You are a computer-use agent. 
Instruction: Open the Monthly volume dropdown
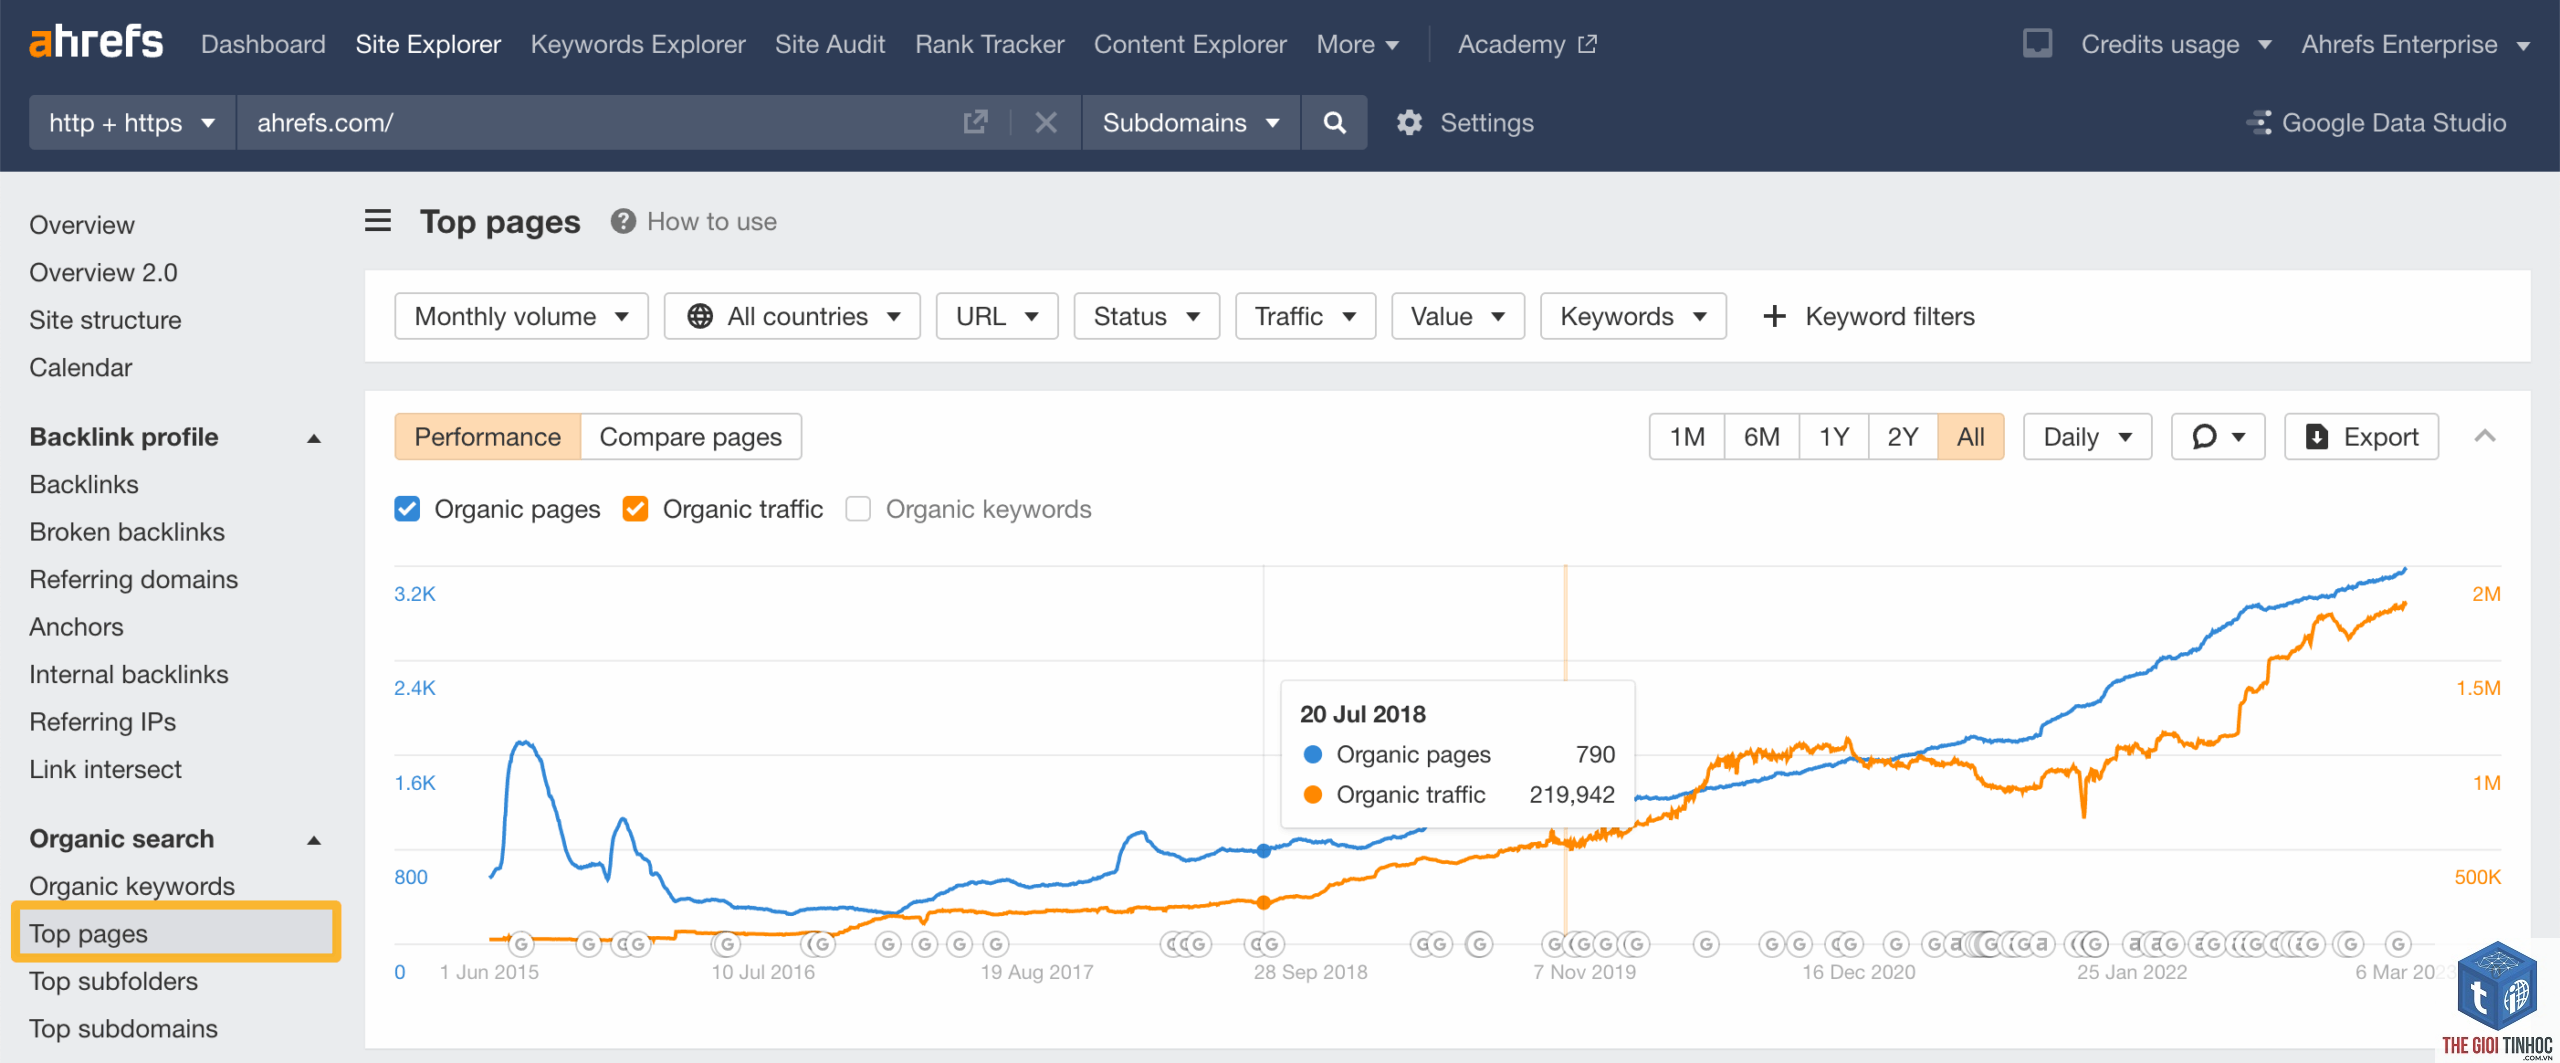521,316
